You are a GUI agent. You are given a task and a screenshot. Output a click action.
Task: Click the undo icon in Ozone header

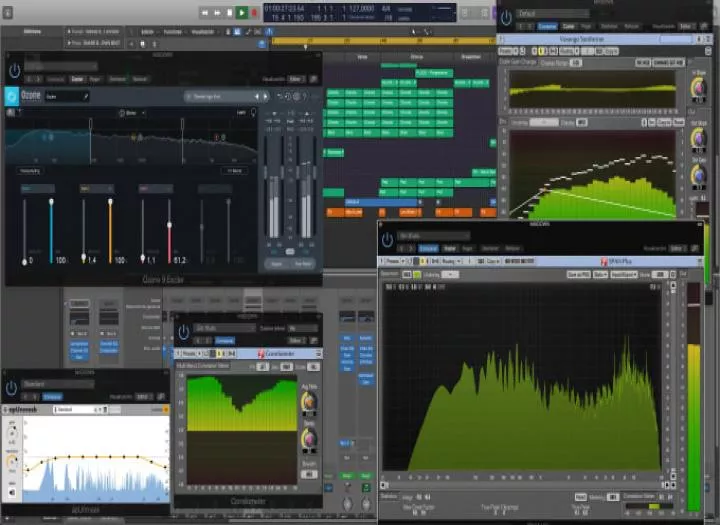(280, 96)
